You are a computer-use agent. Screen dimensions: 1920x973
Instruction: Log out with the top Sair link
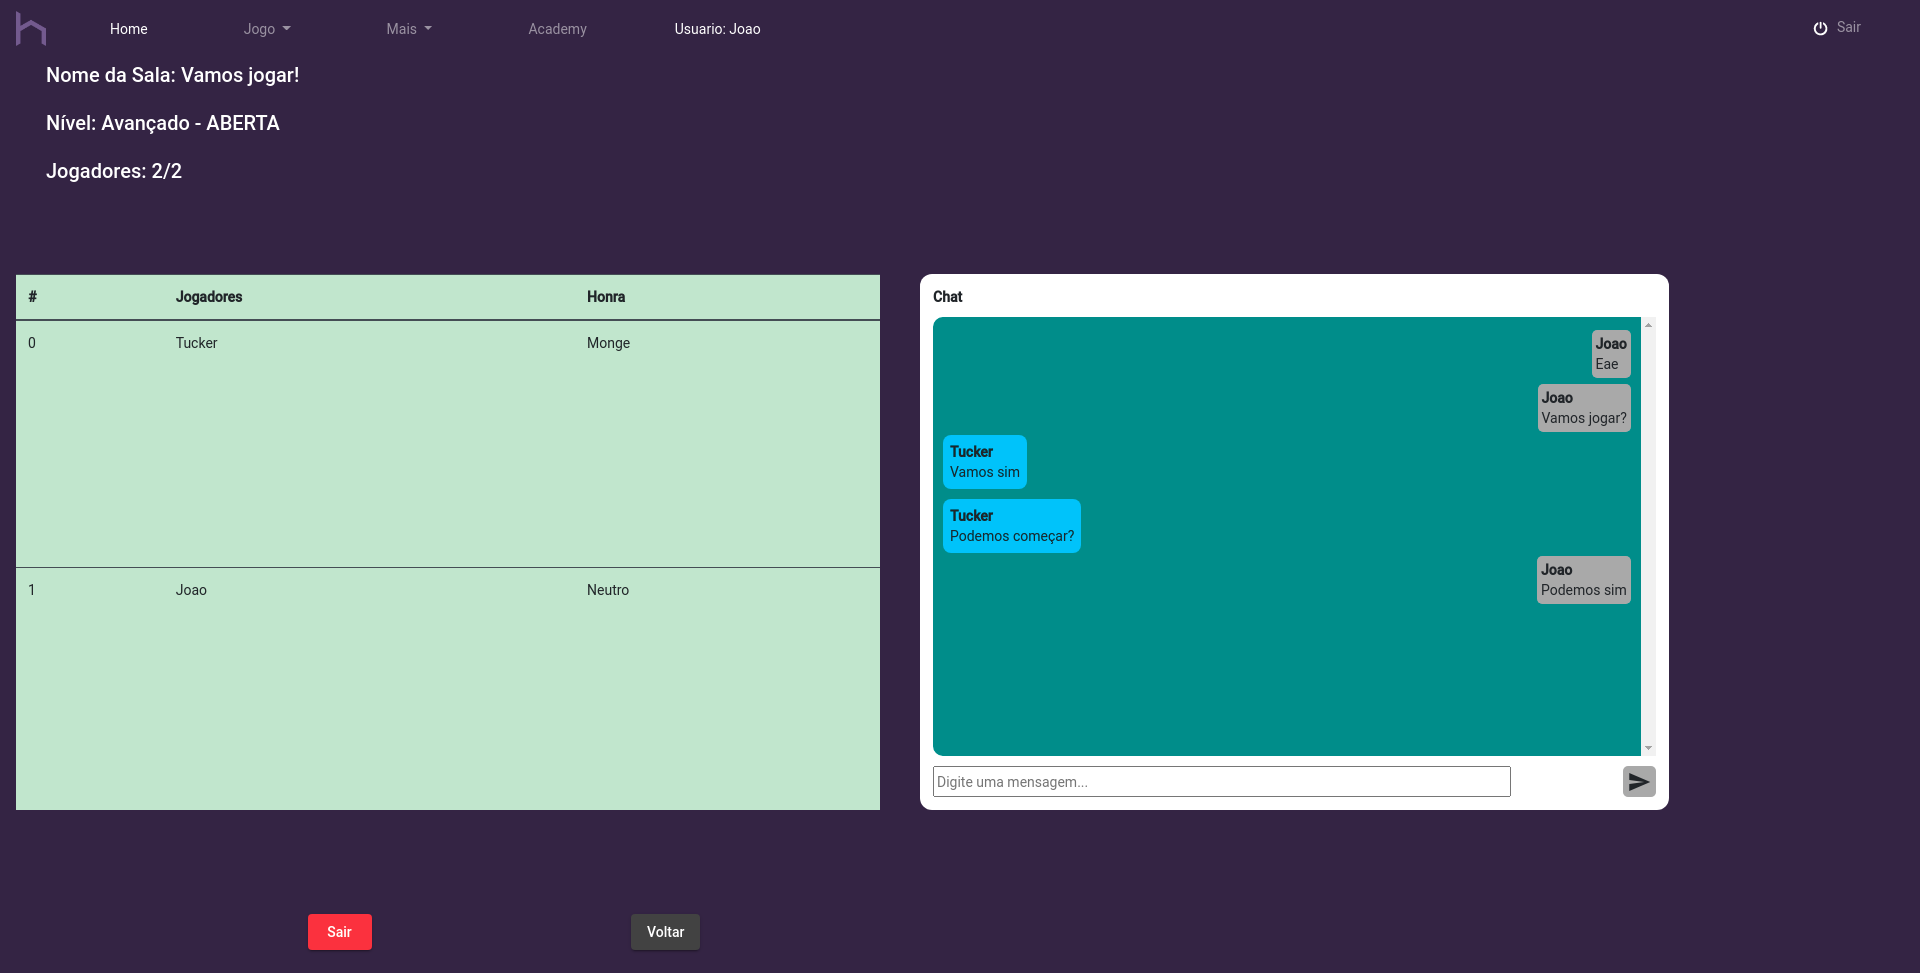(x=1848, y=28)
